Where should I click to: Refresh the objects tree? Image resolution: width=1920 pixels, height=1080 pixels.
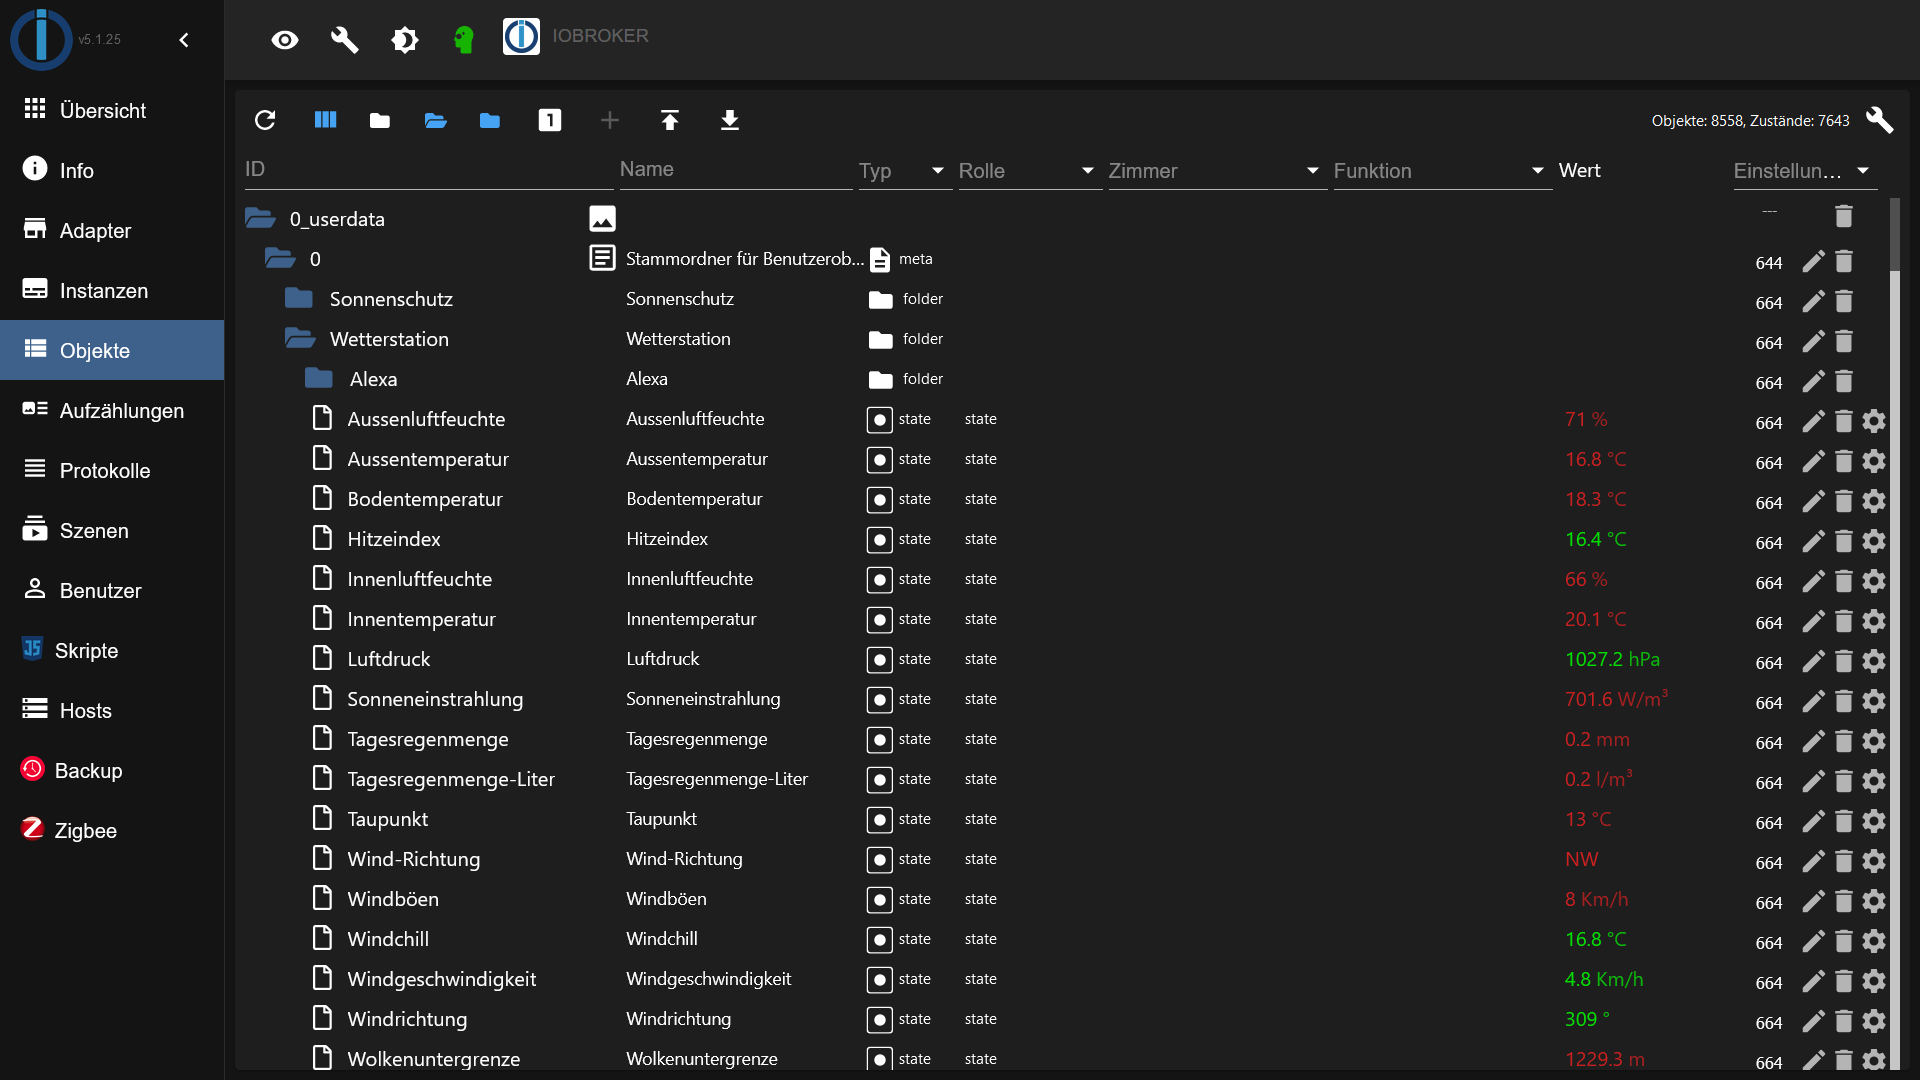click(x=265, y=120)
